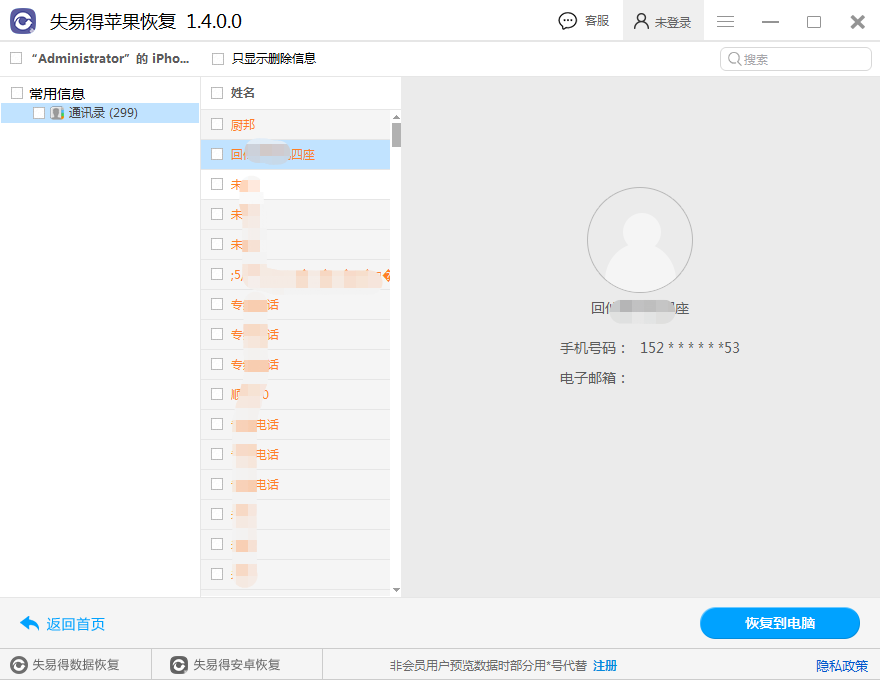
Task: Click the app logo icon in title bar
Action: [23, 21]
